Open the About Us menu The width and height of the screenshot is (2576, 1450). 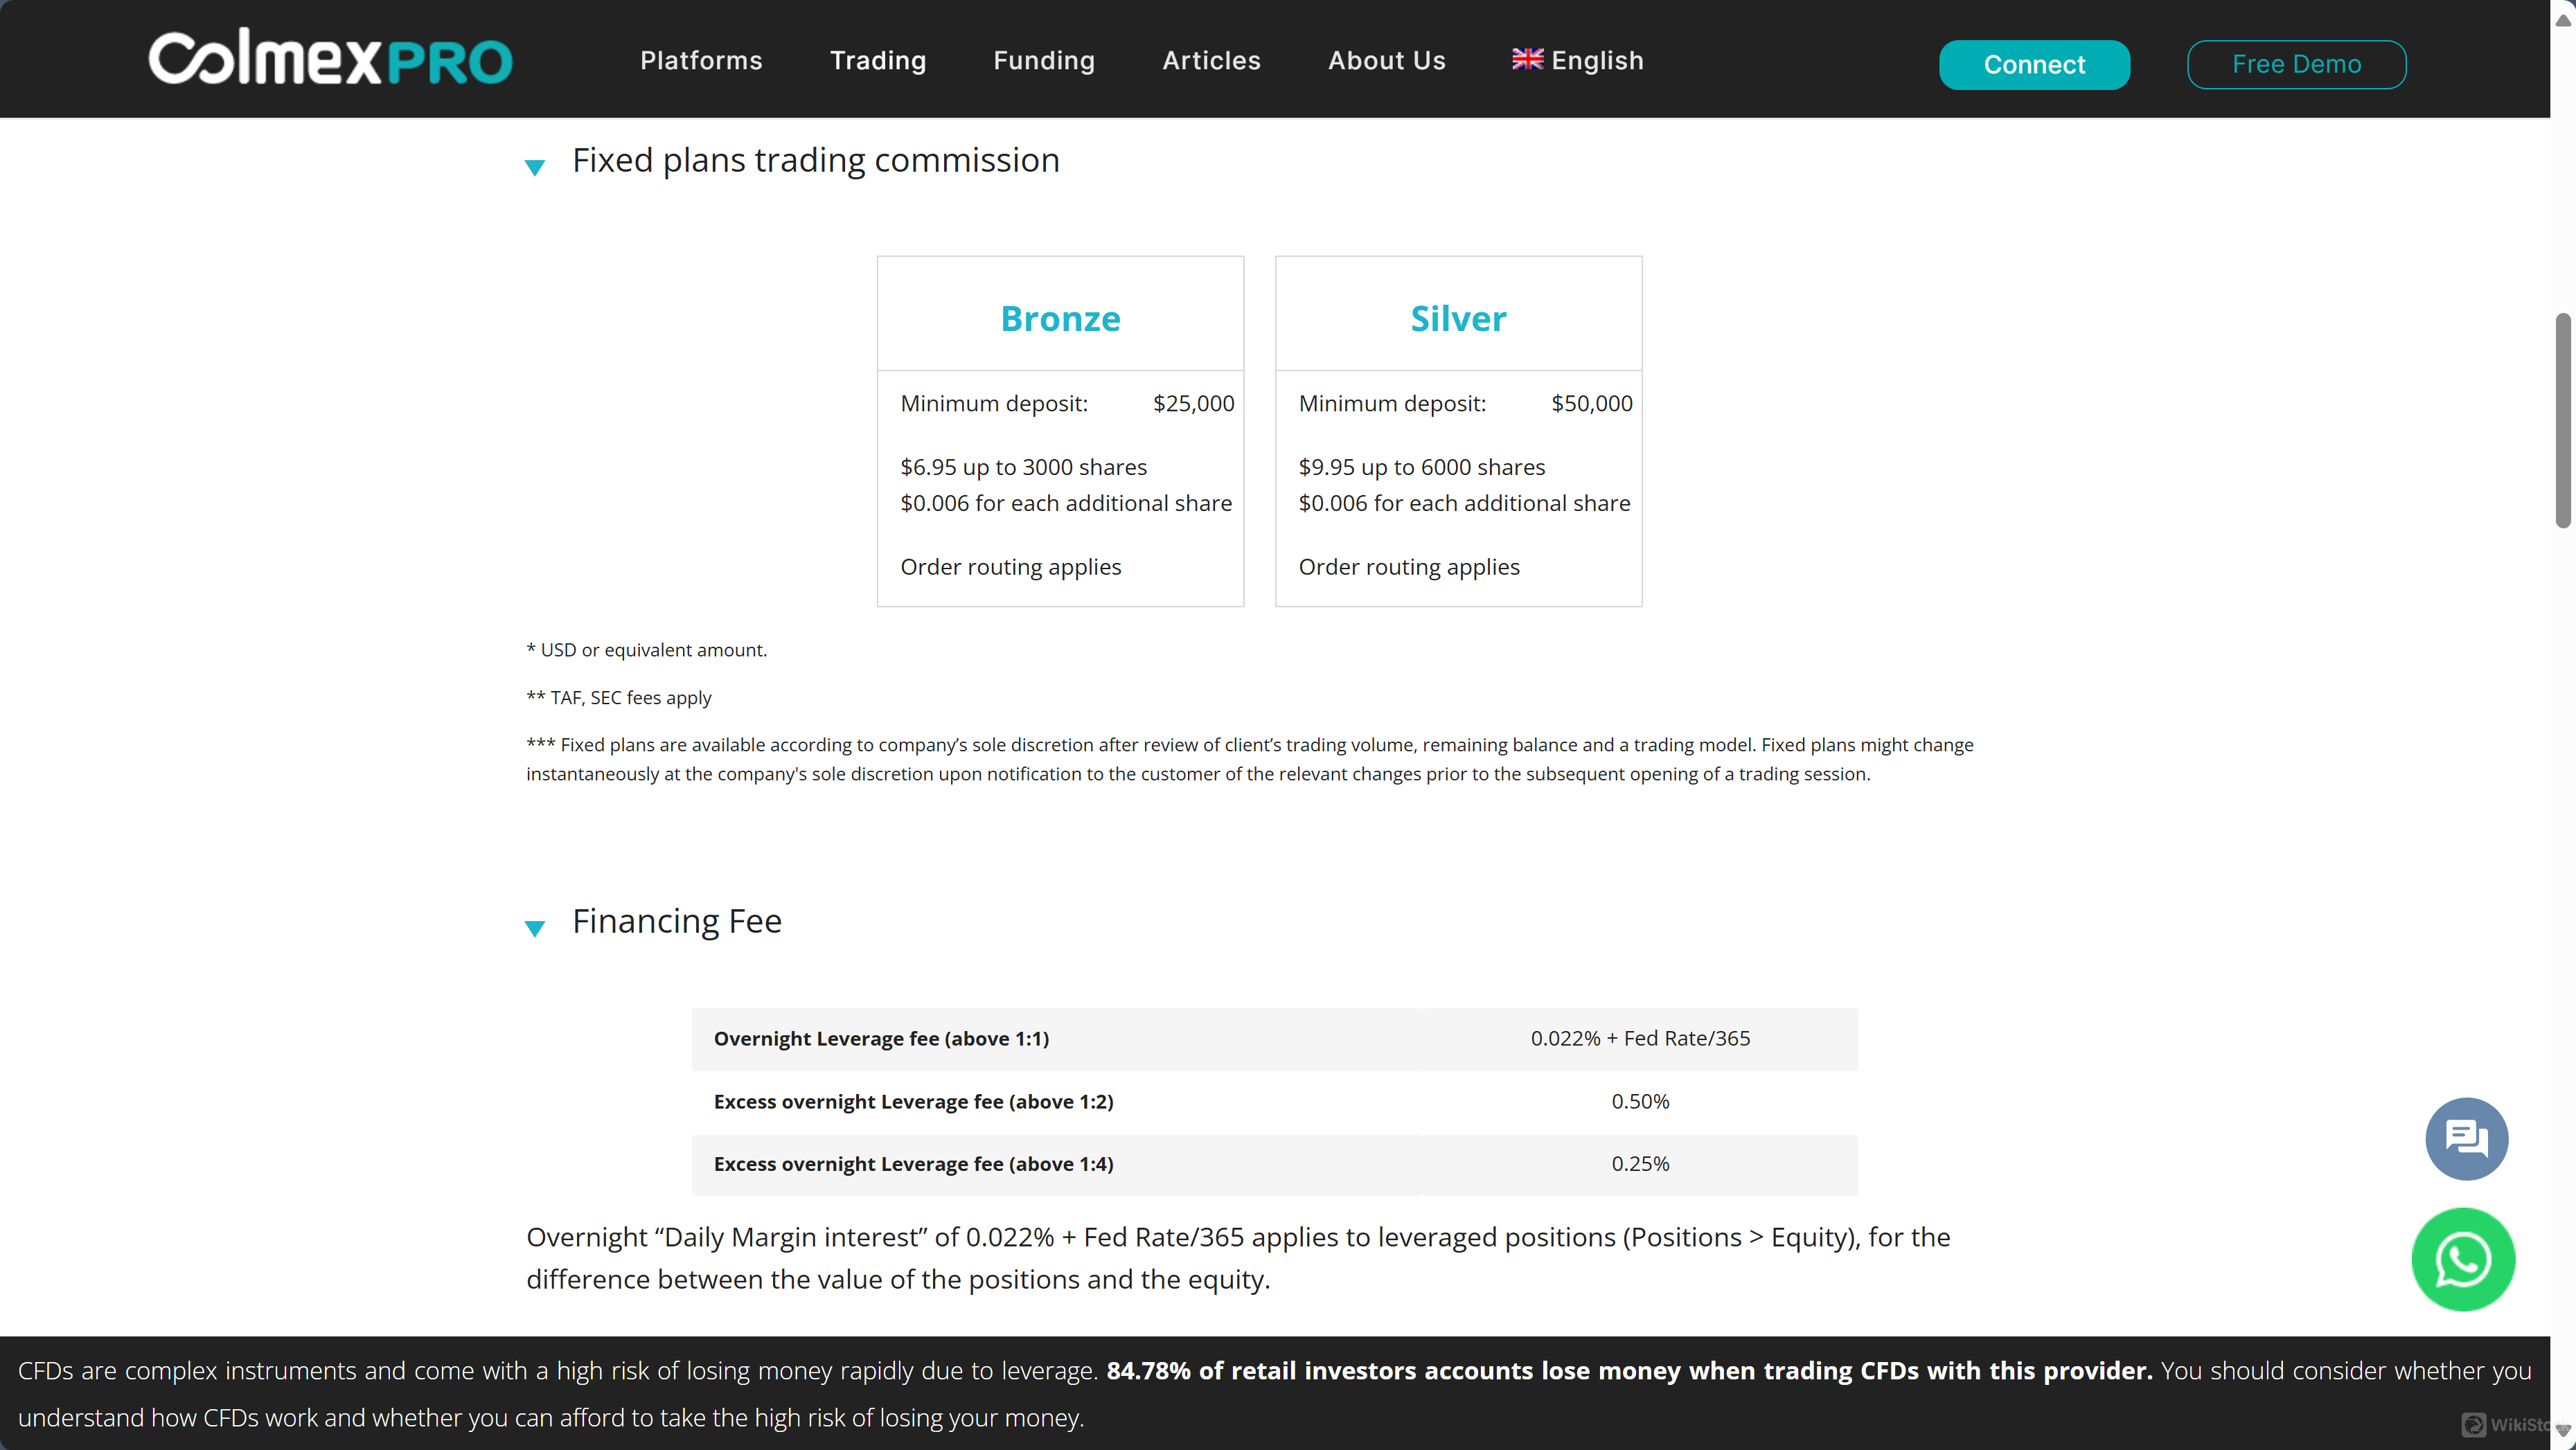[1386, 61]
